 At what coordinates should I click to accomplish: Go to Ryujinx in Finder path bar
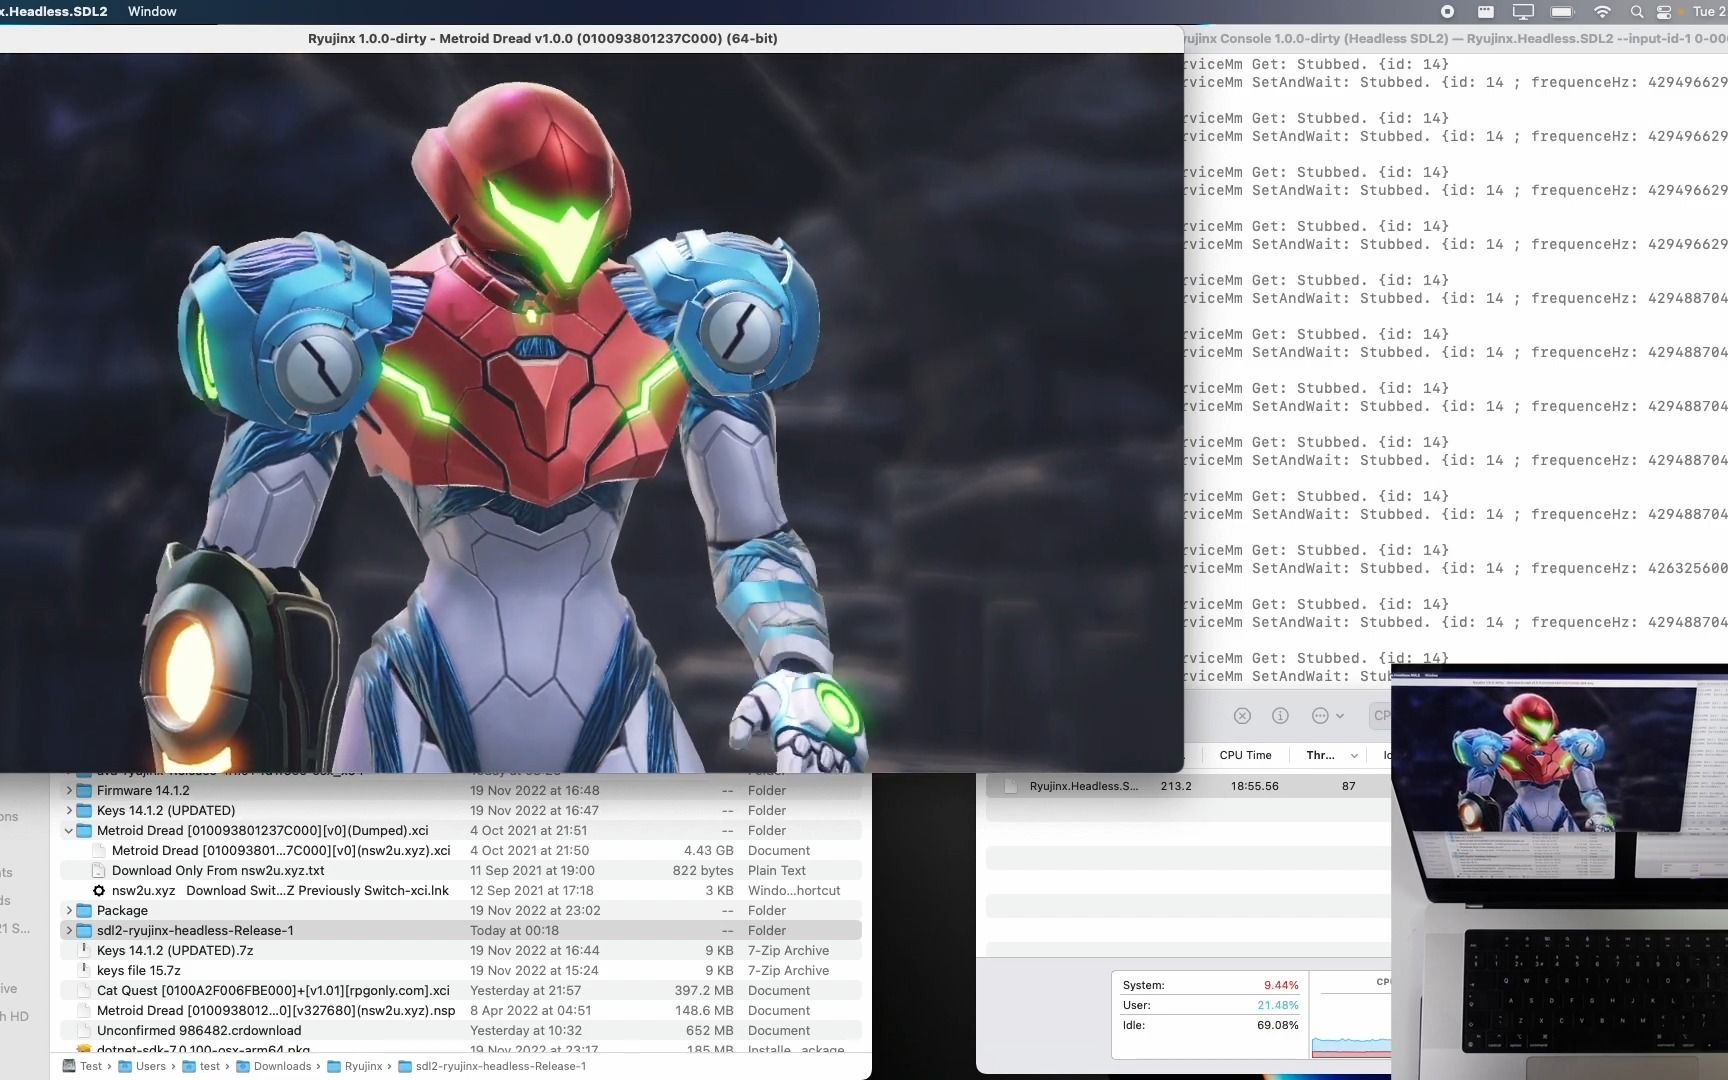(355, 1066)
